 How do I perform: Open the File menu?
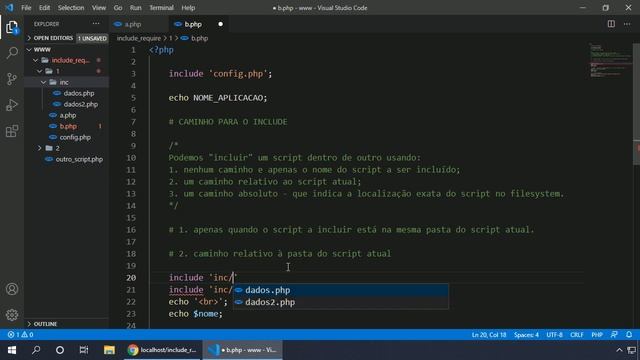click(x=26, y=8)
